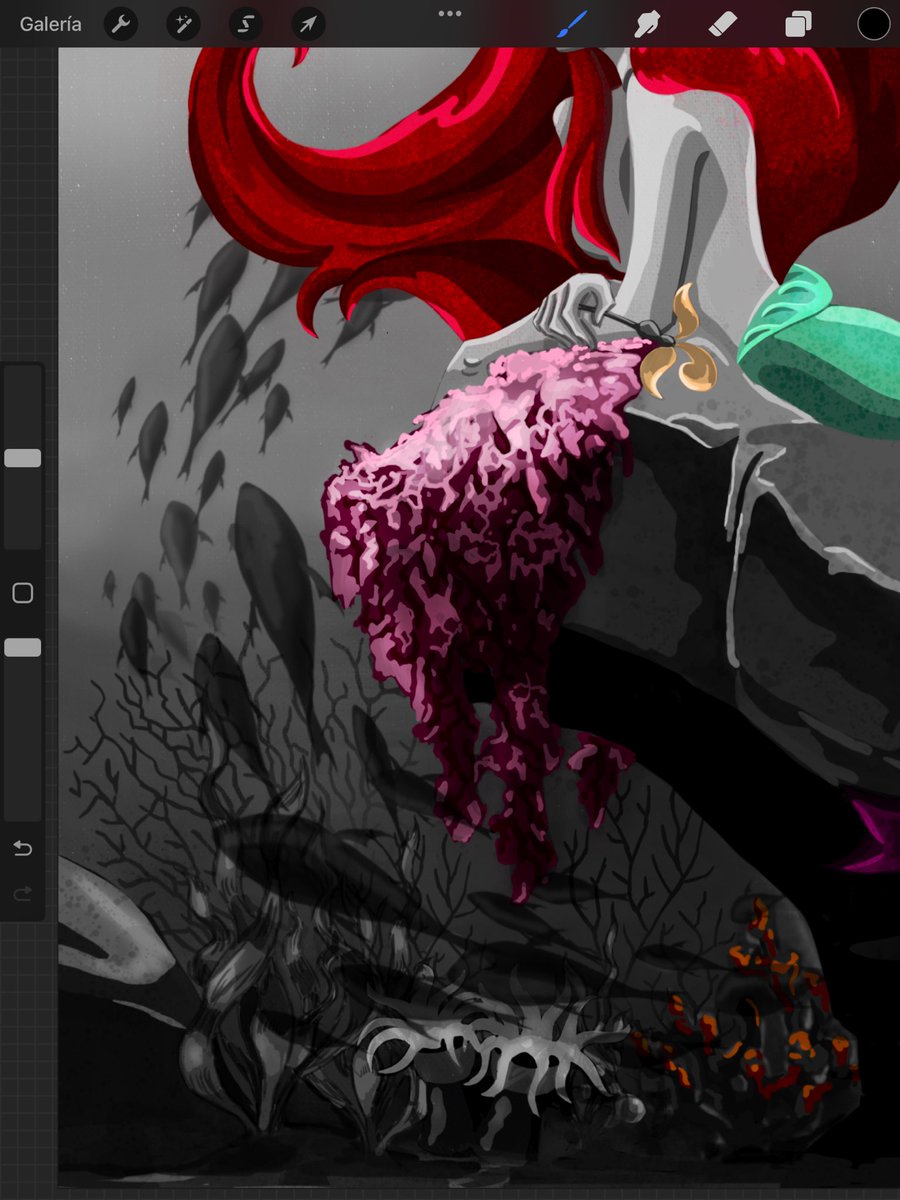Tap the square Modify eyedropper button

tap(23, 593)
